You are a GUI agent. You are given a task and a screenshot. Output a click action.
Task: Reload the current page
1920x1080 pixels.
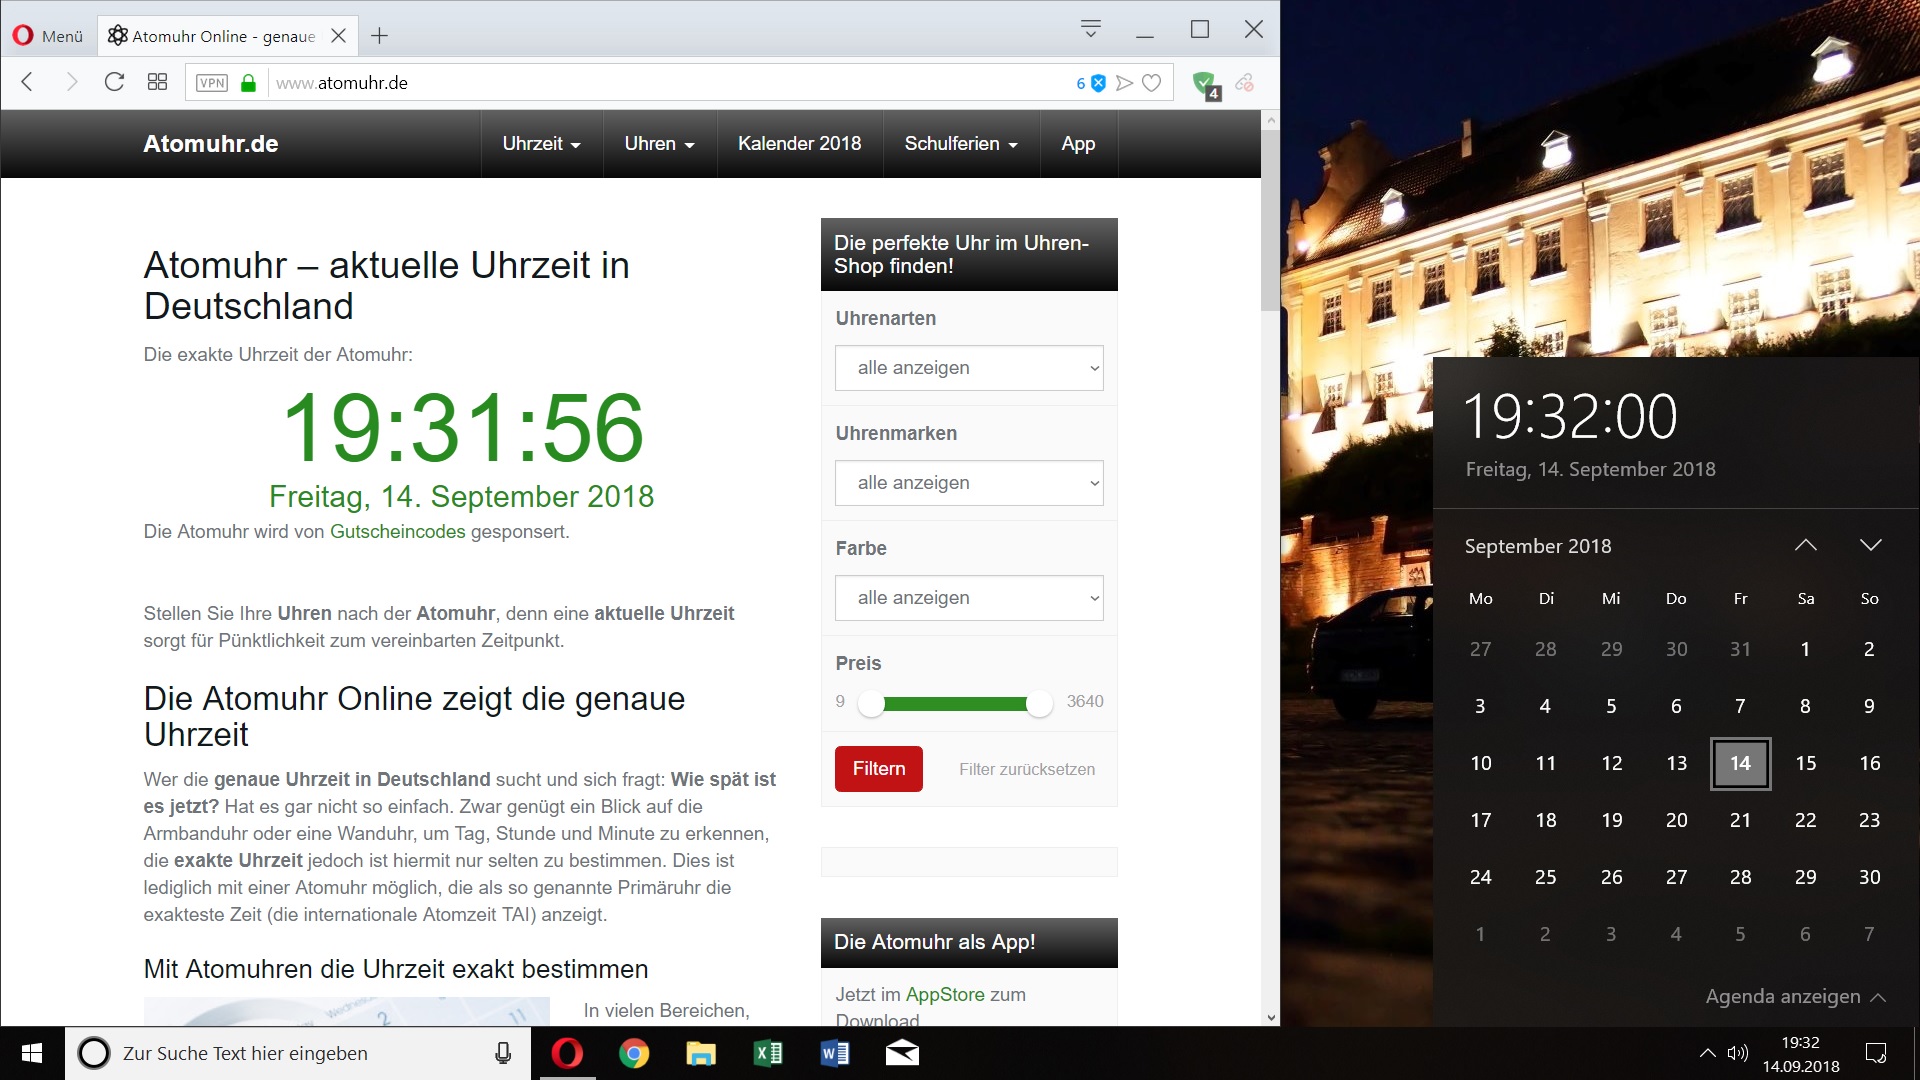[114, 82]
